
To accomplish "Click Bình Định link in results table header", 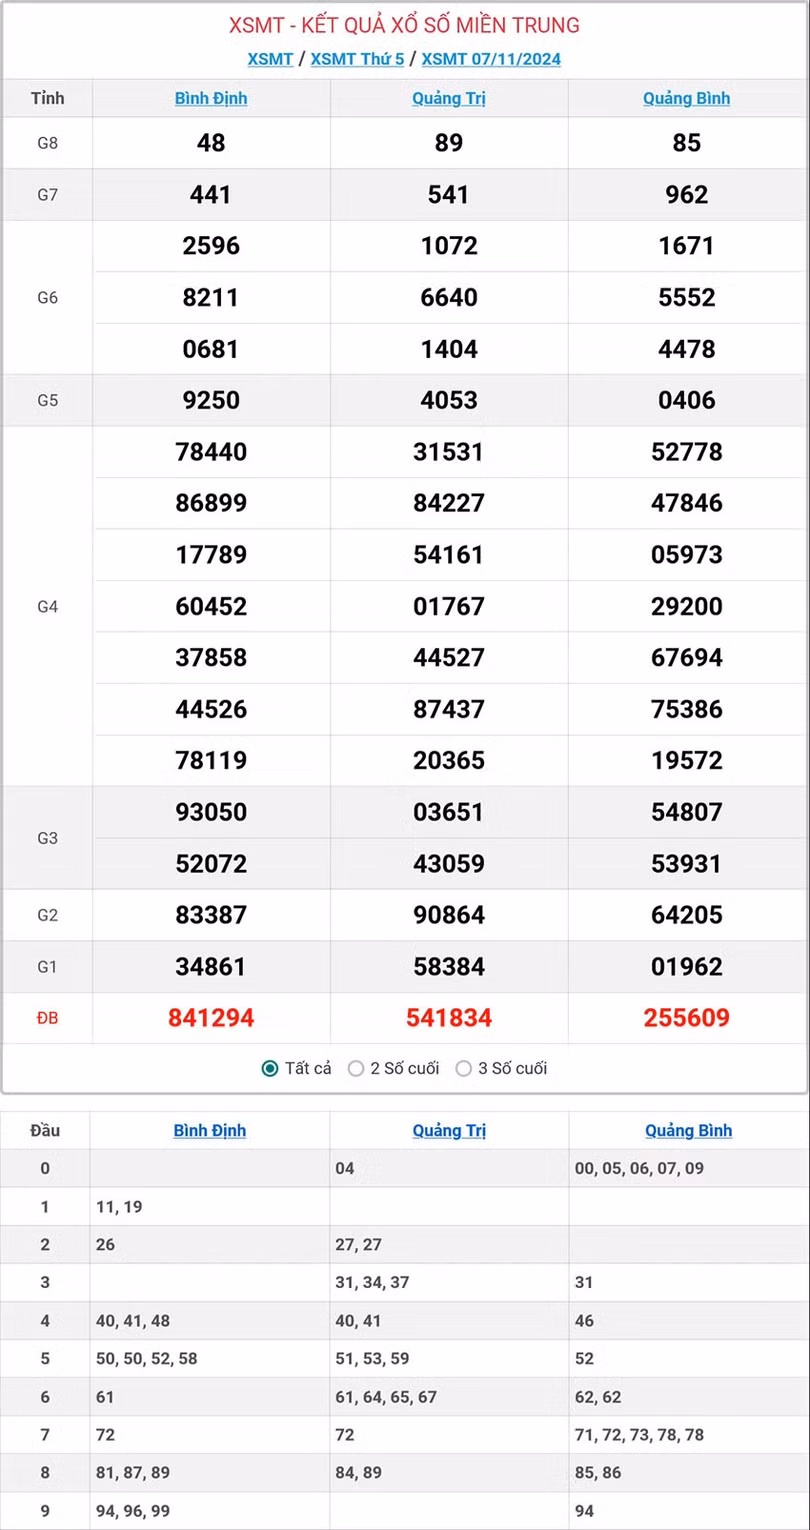I will click(x=211, y=98).
